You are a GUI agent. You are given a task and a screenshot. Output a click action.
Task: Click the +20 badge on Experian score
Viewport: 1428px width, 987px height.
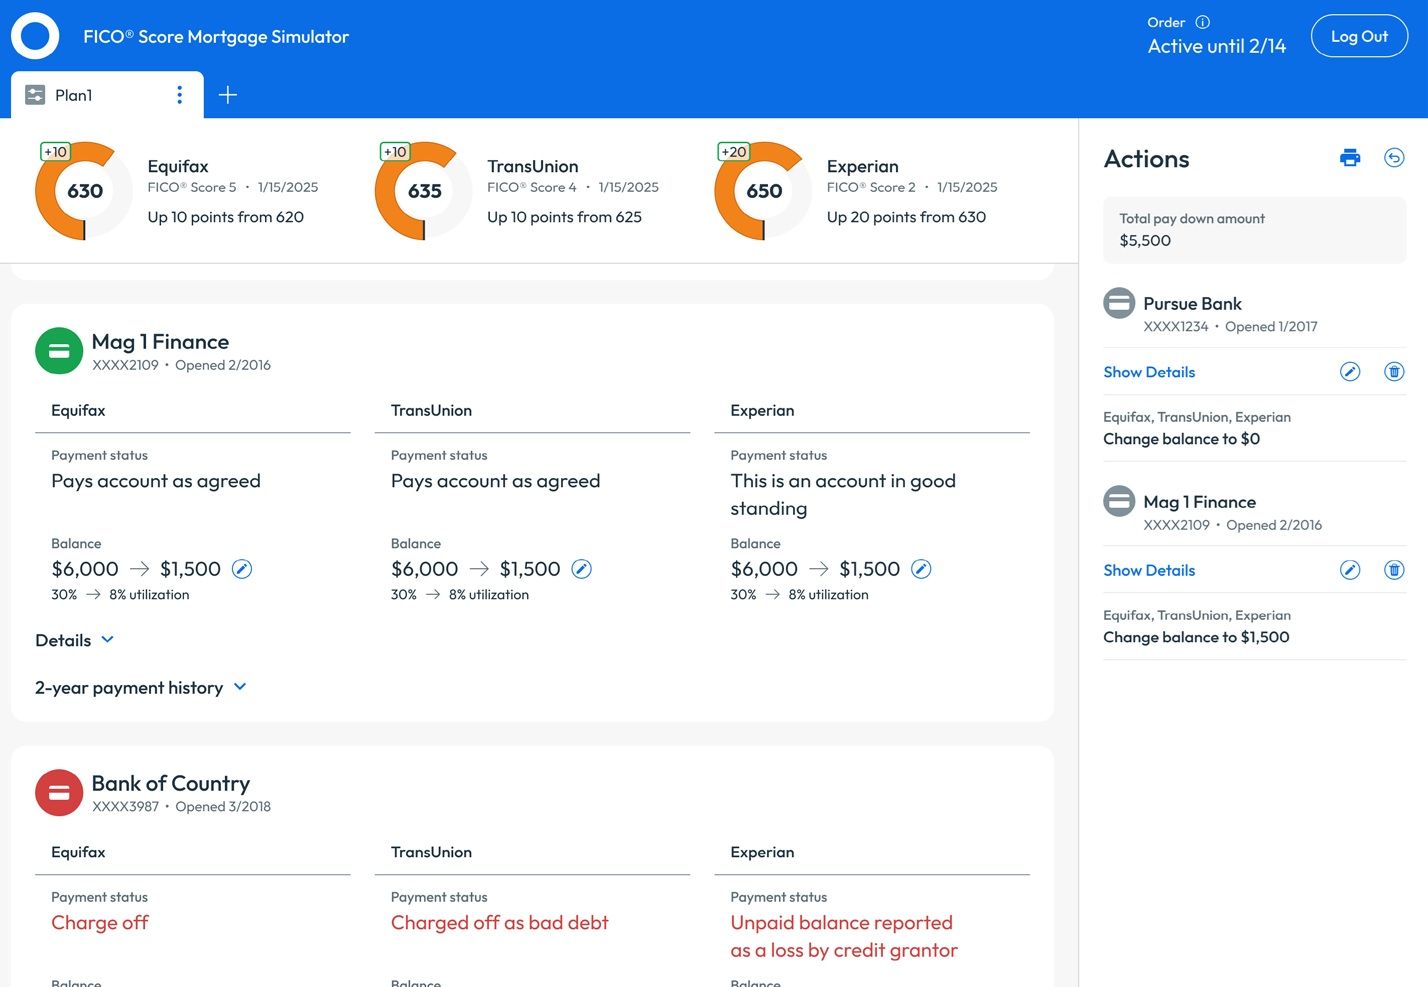pyautogui.click(x=734, y=152)
